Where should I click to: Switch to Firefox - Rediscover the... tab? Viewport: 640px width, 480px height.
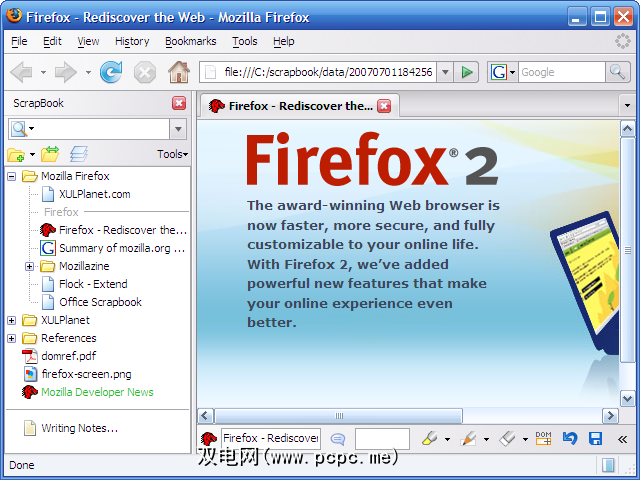point(300,106)
